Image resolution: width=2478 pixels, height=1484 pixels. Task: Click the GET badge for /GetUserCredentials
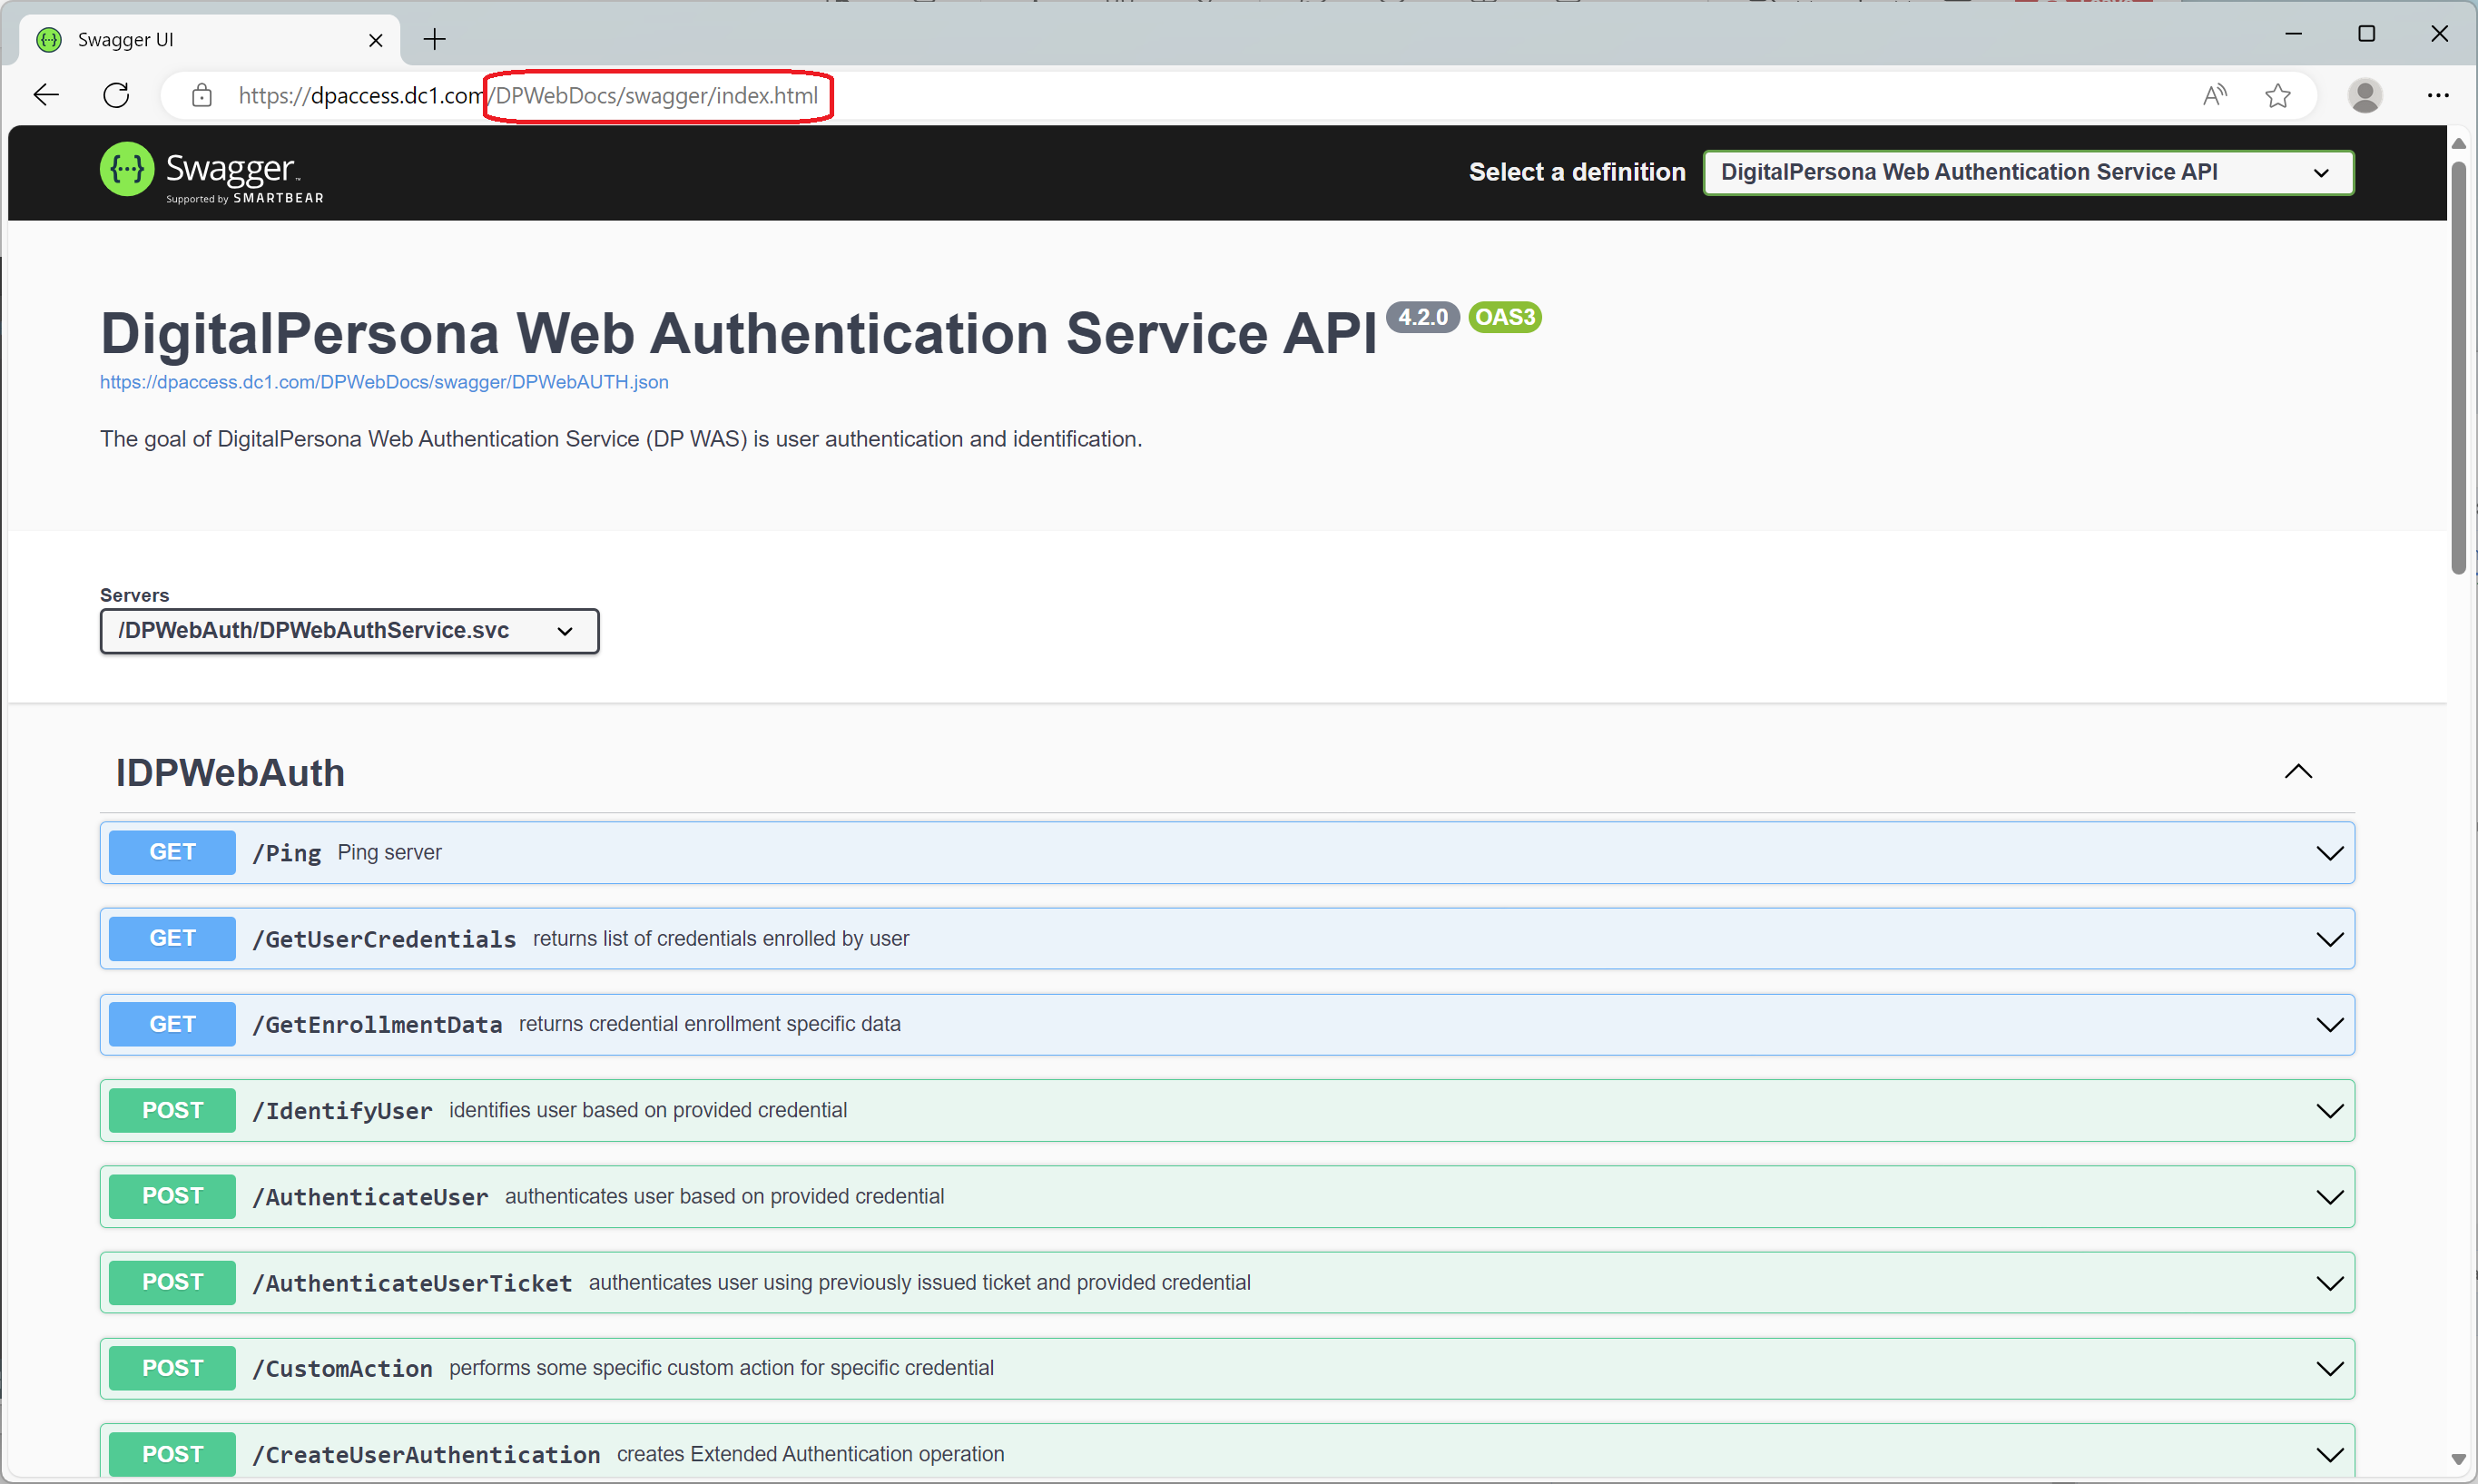(x=172, y=938)
